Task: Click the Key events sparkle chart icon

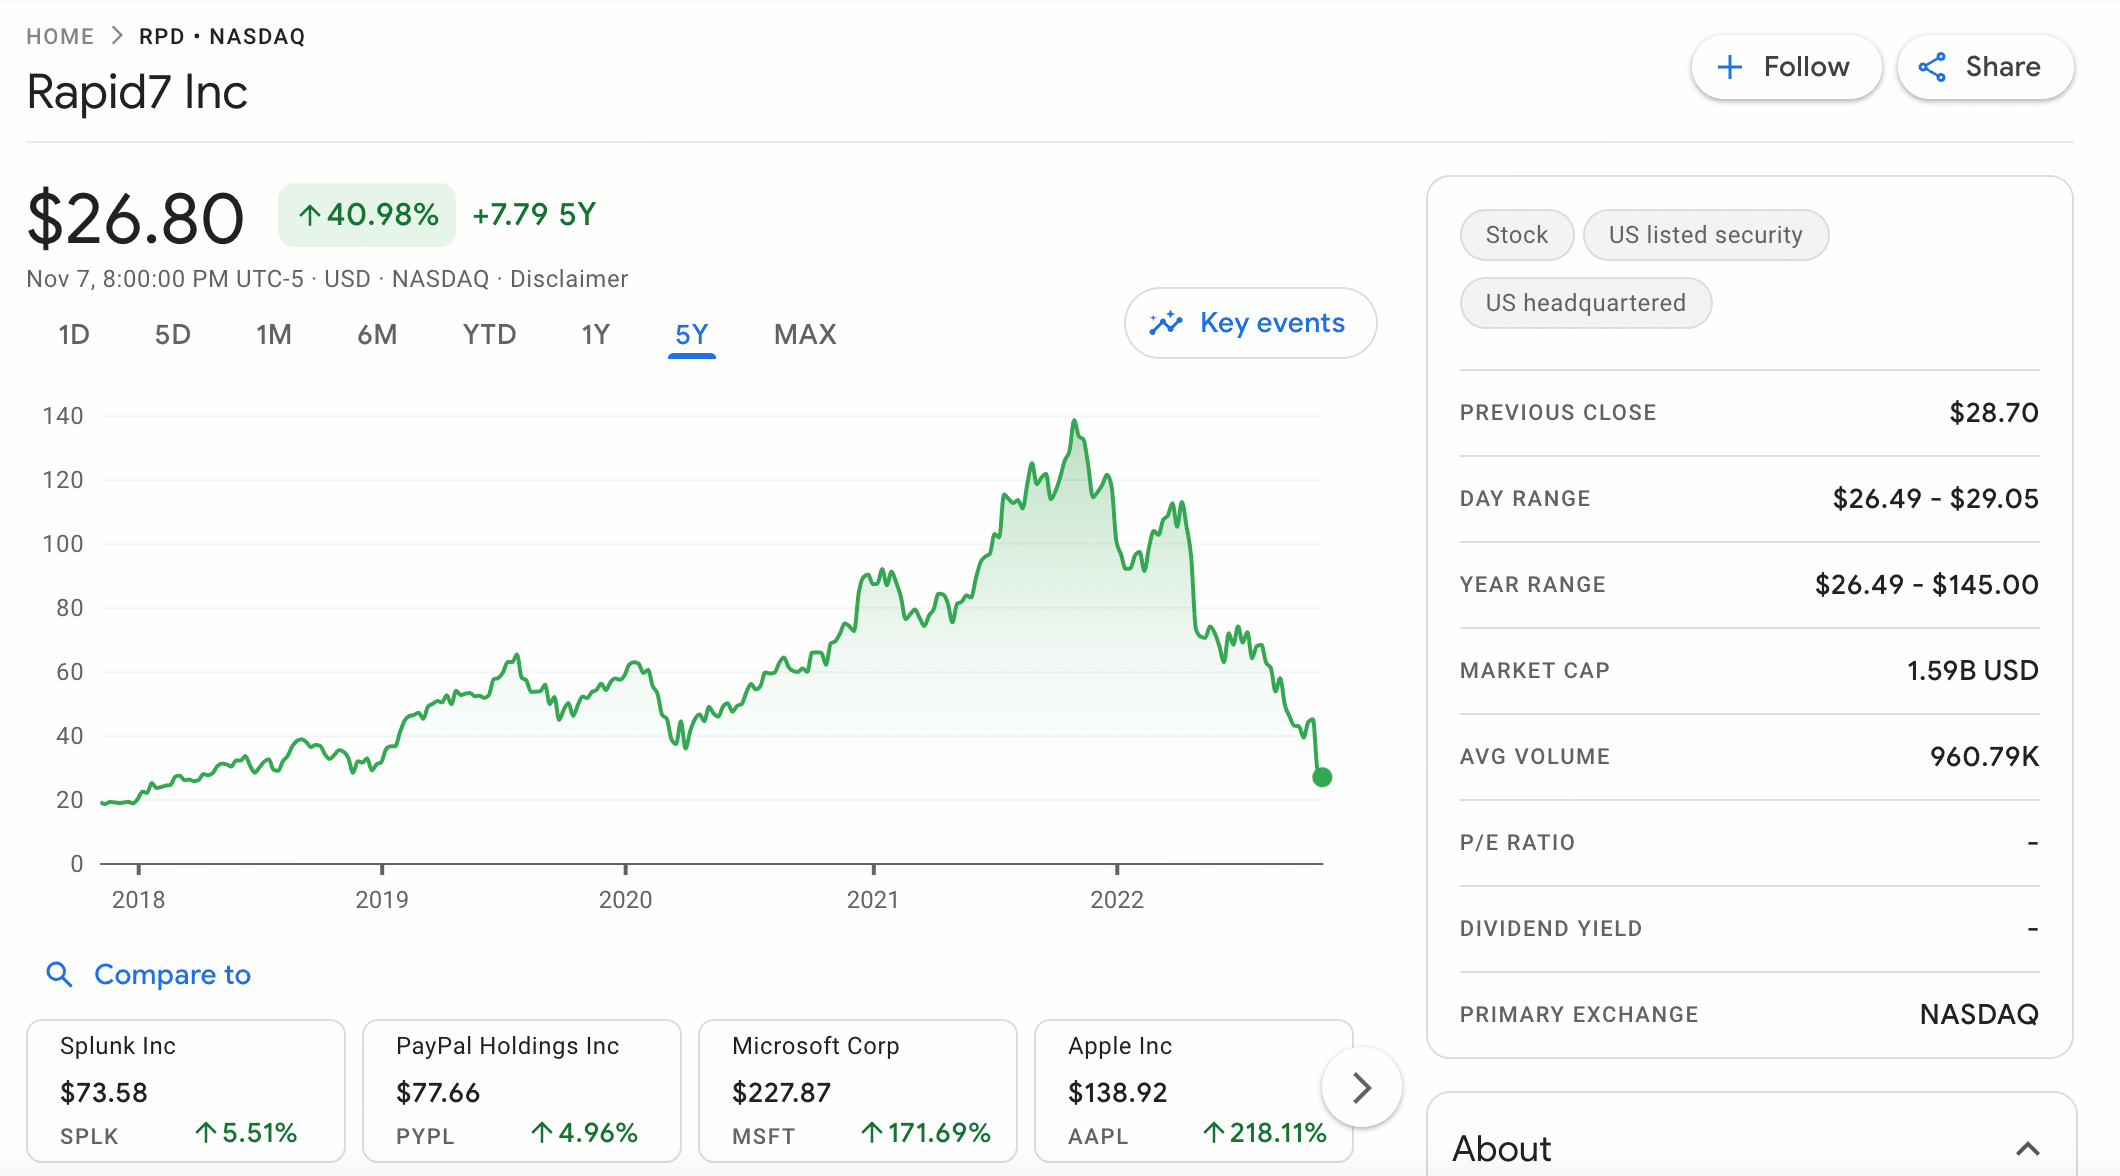Action: 1165,323
